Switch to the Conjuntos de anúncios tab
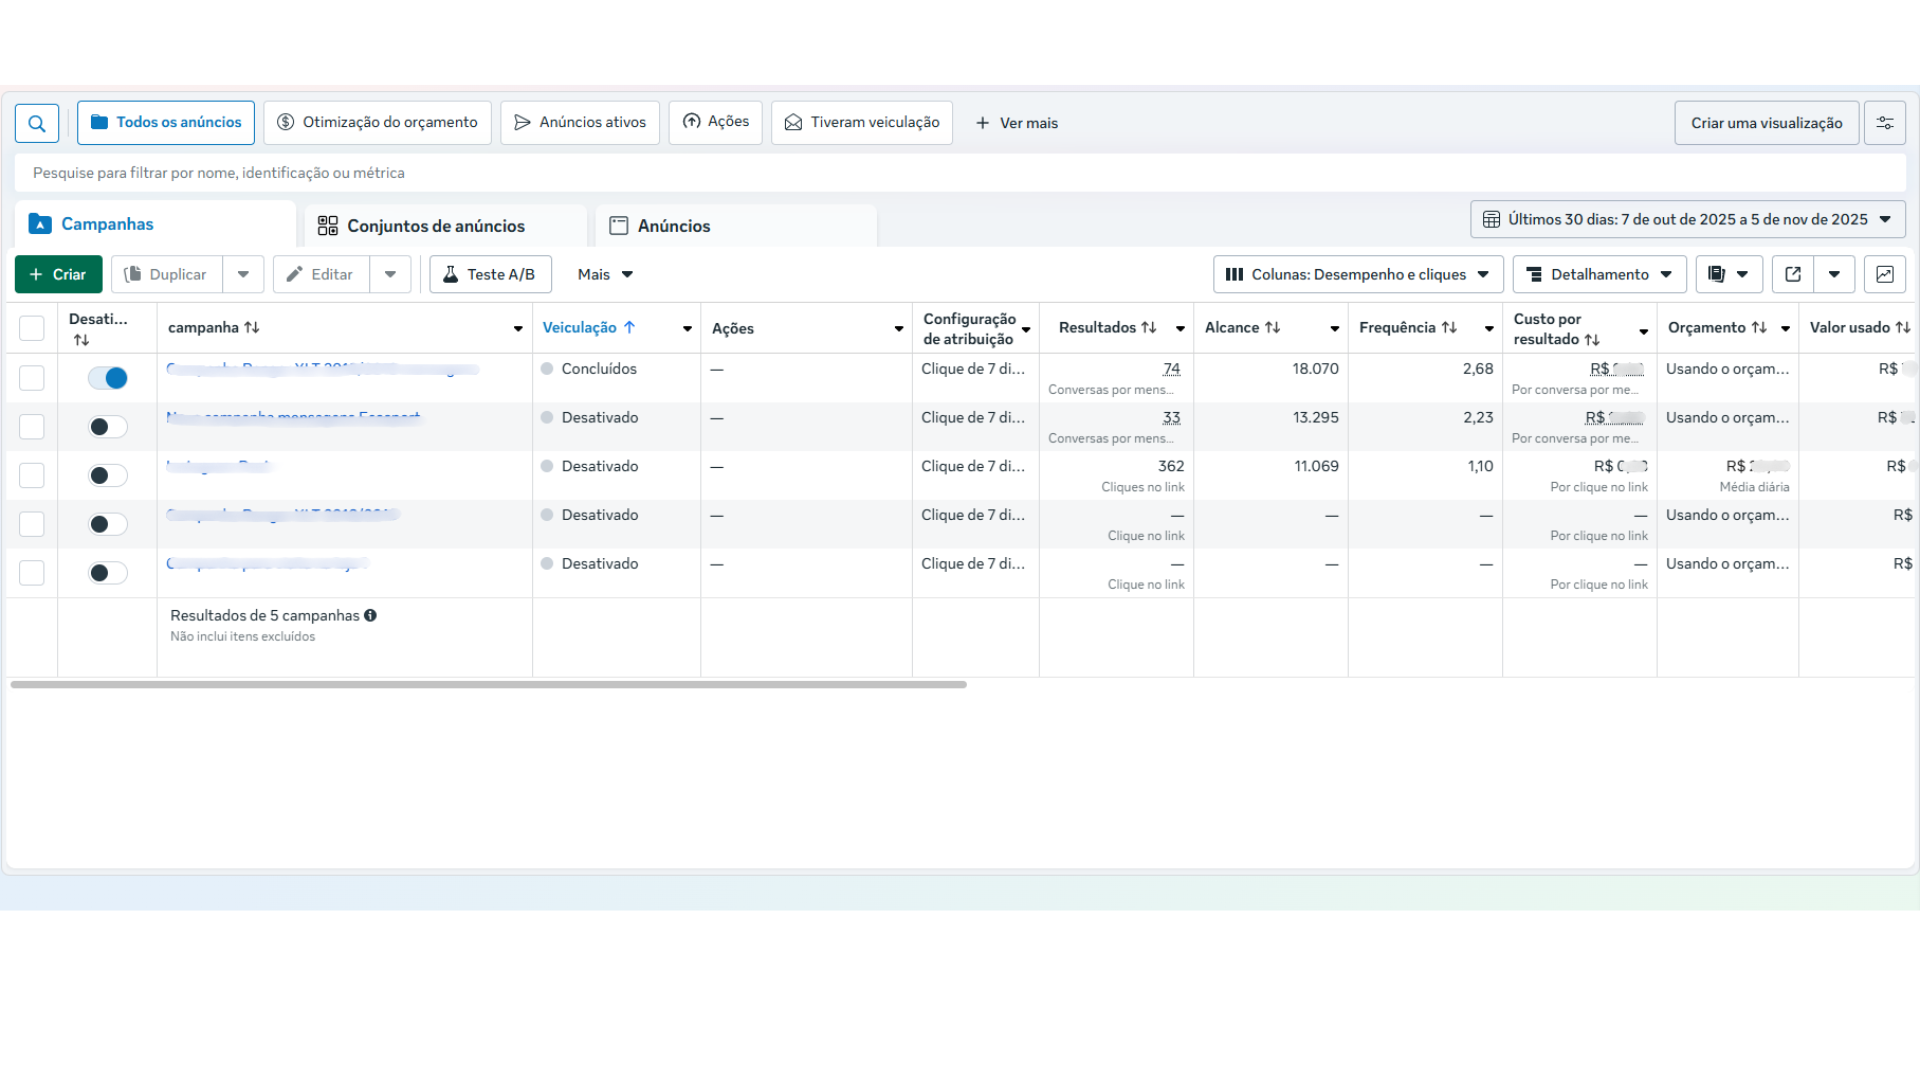1920x1080 pixels. (435, 226)
